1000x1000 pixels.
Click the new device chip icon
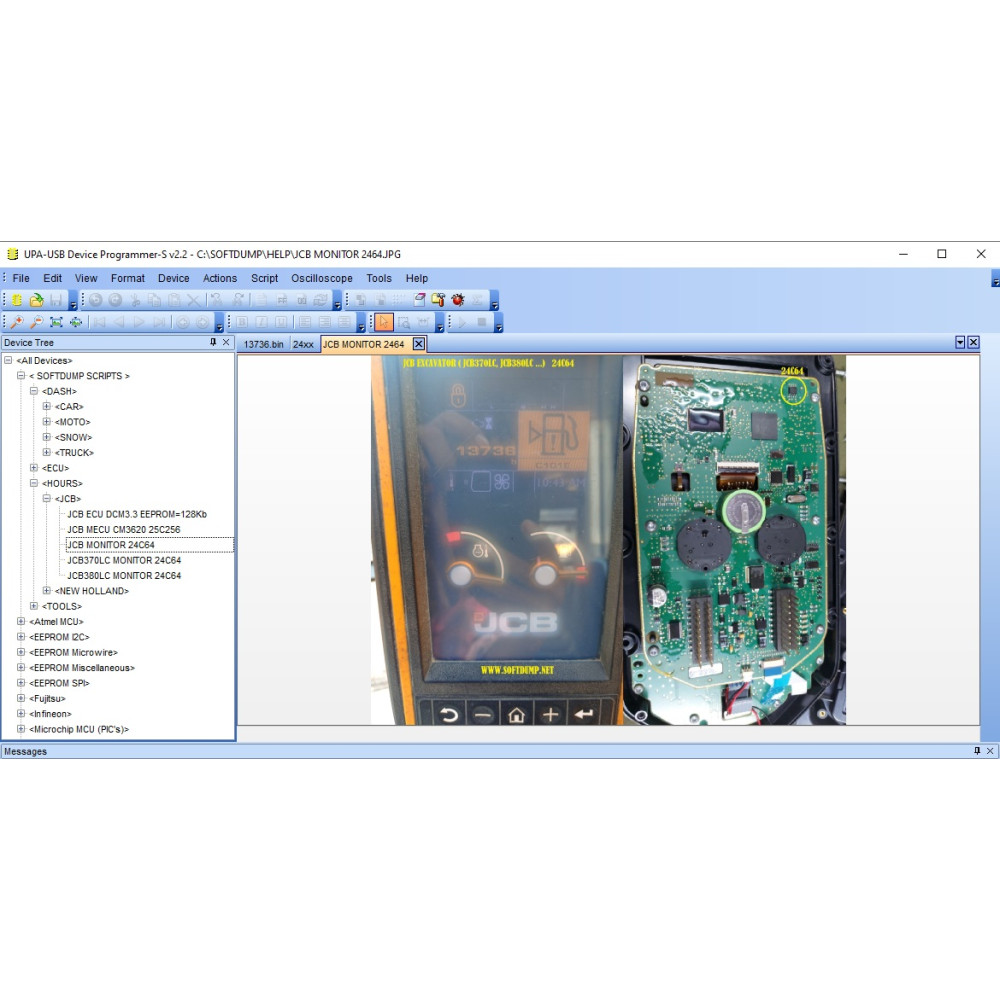[x=17, y=300]
